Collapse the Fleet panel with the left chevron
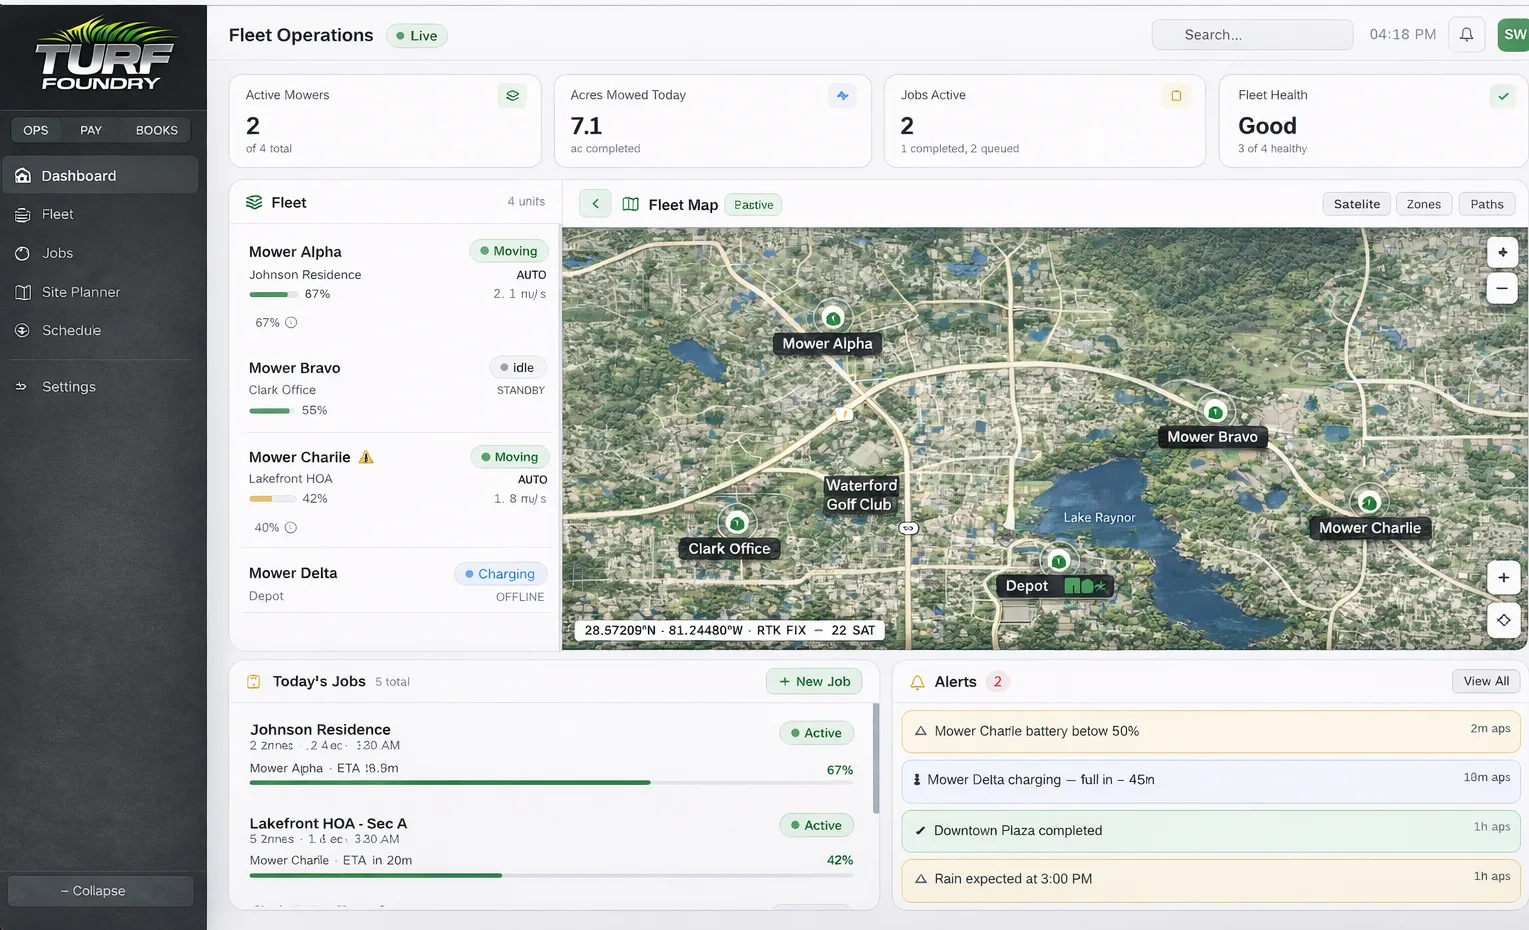Screen dimensions: 1529x930 [594, 203]
